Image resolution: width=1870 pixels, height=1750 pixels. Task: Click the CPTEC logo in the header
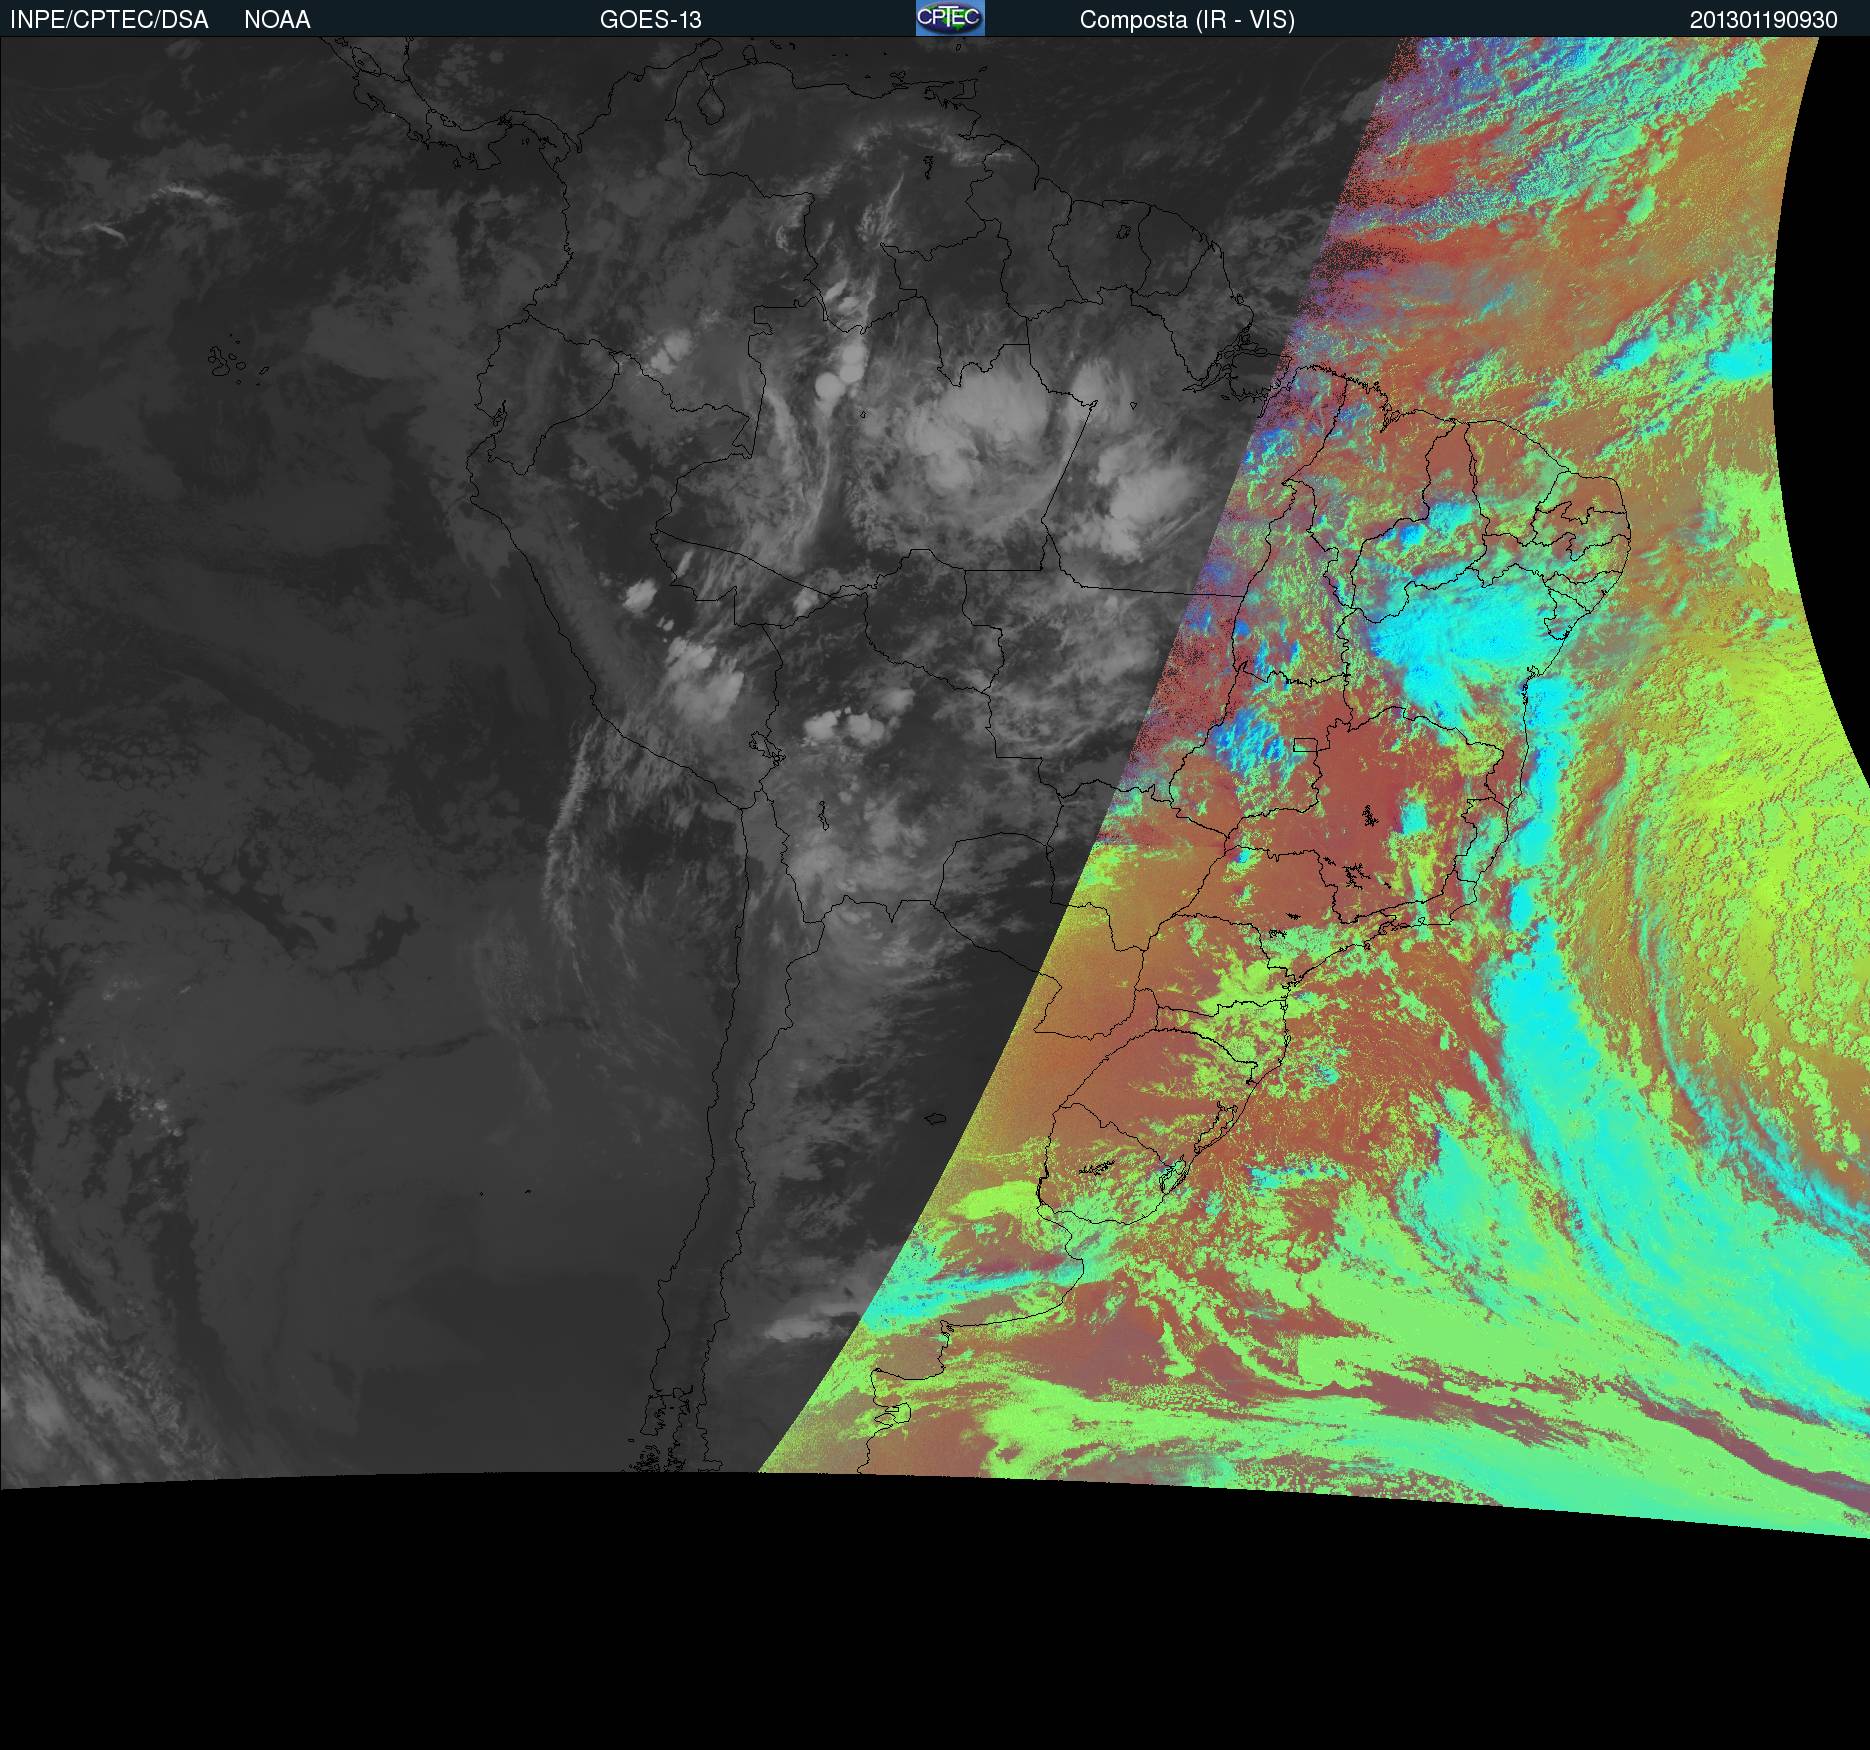click(x=950, y=18)
